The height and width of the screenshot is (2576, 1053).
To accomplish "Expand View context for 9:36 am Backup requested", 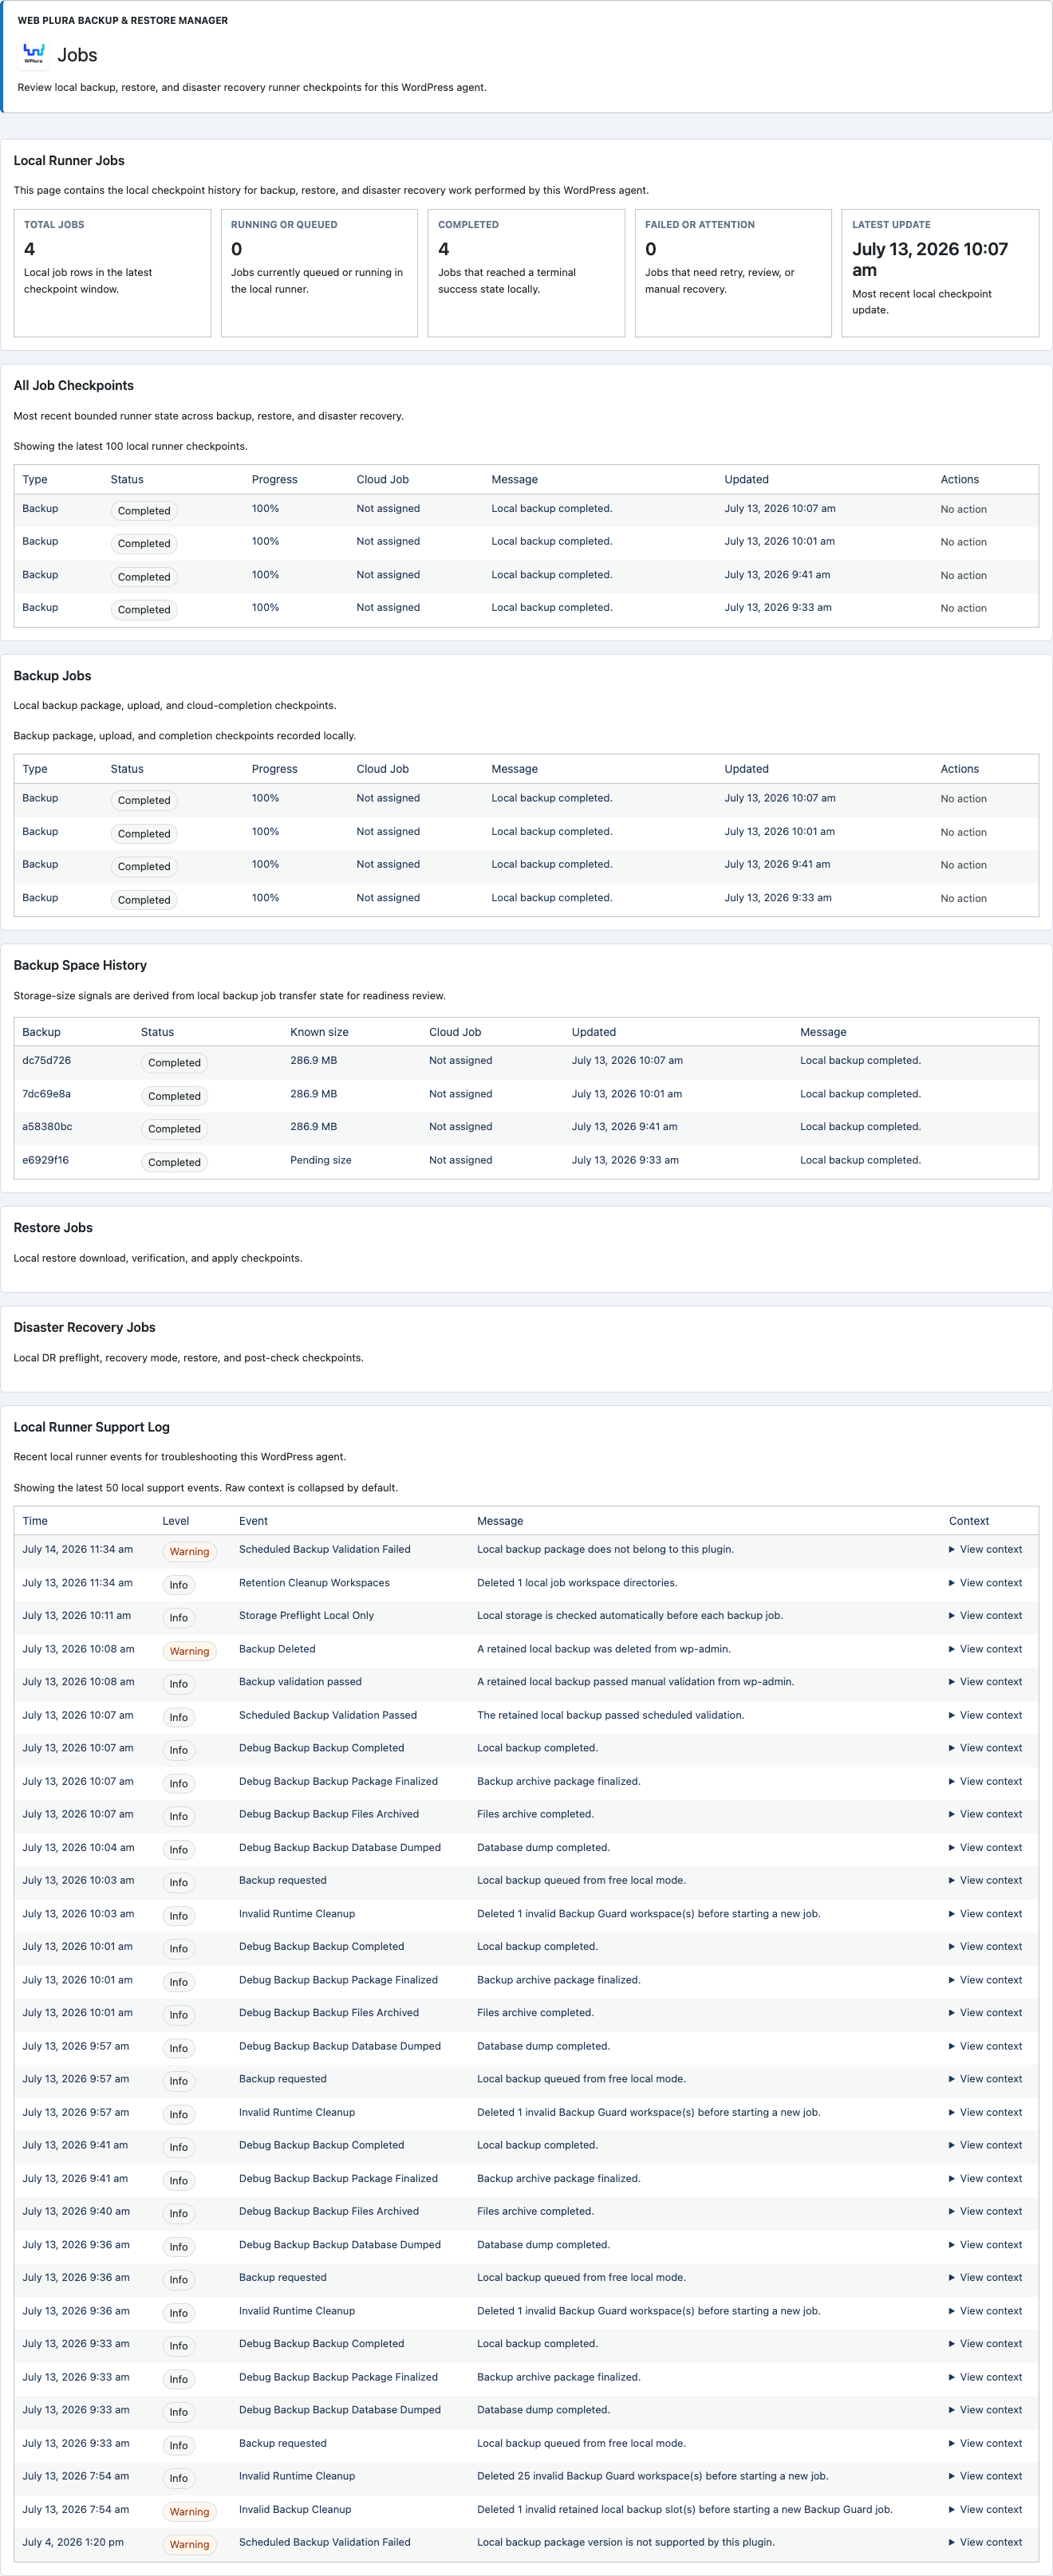I will click(x=985, y=2277).
